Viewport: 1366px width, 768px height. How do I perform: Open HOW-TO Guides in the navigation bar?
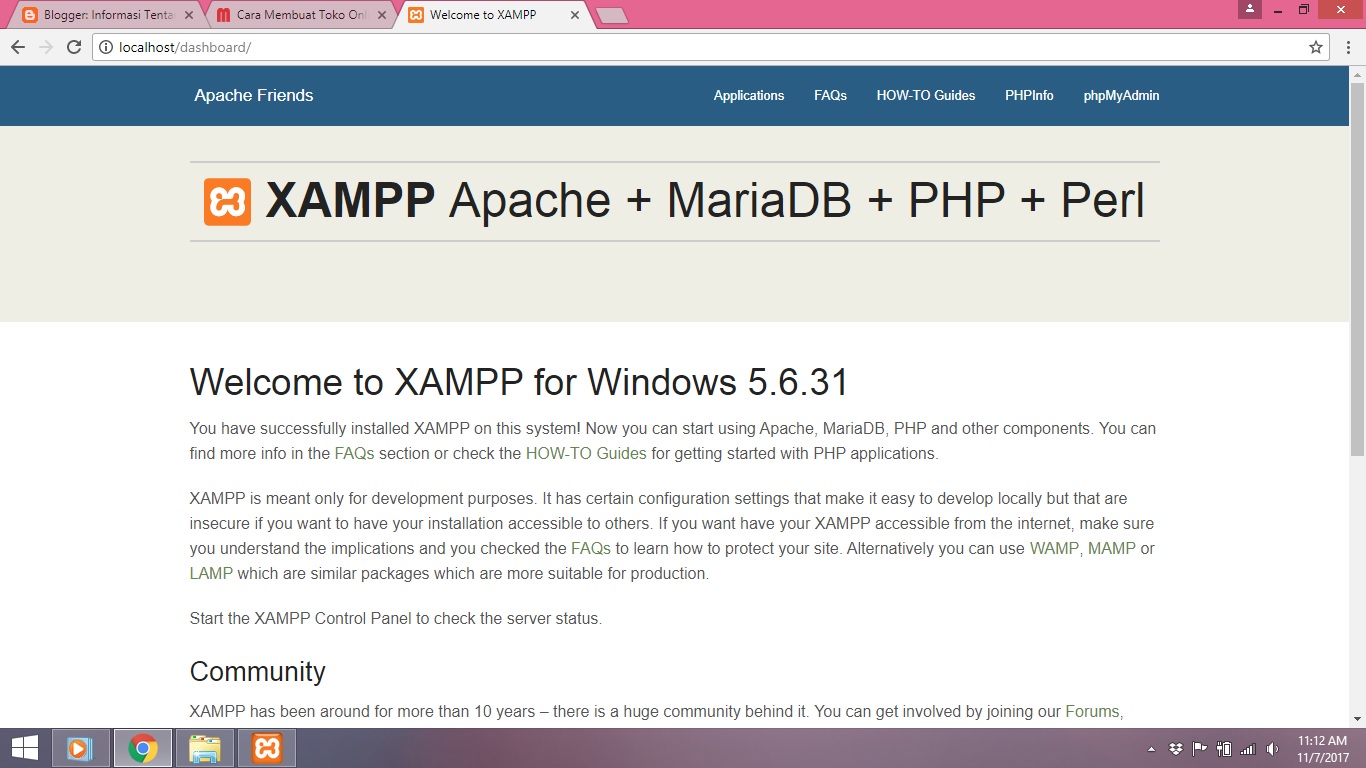pyautogui.click(x=926, y=96)
